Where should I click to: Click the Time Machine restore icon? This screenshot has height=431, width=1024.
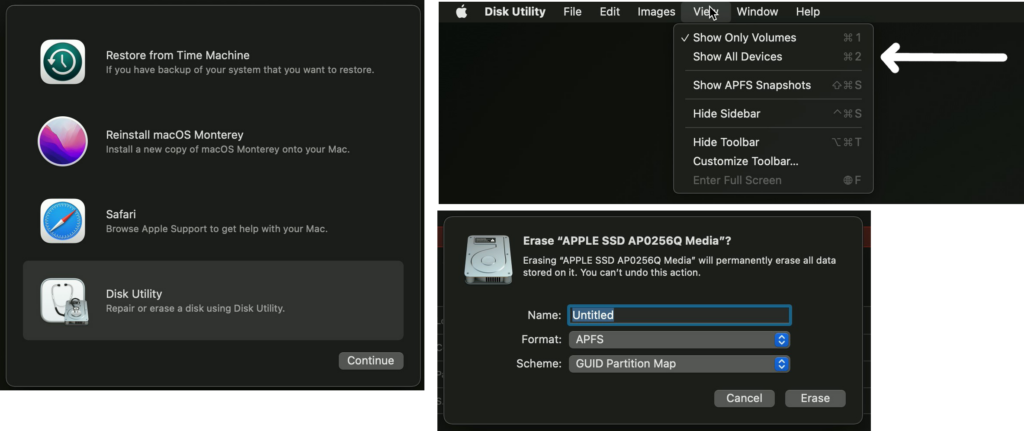pyautogui.click(x=62, y=62)
